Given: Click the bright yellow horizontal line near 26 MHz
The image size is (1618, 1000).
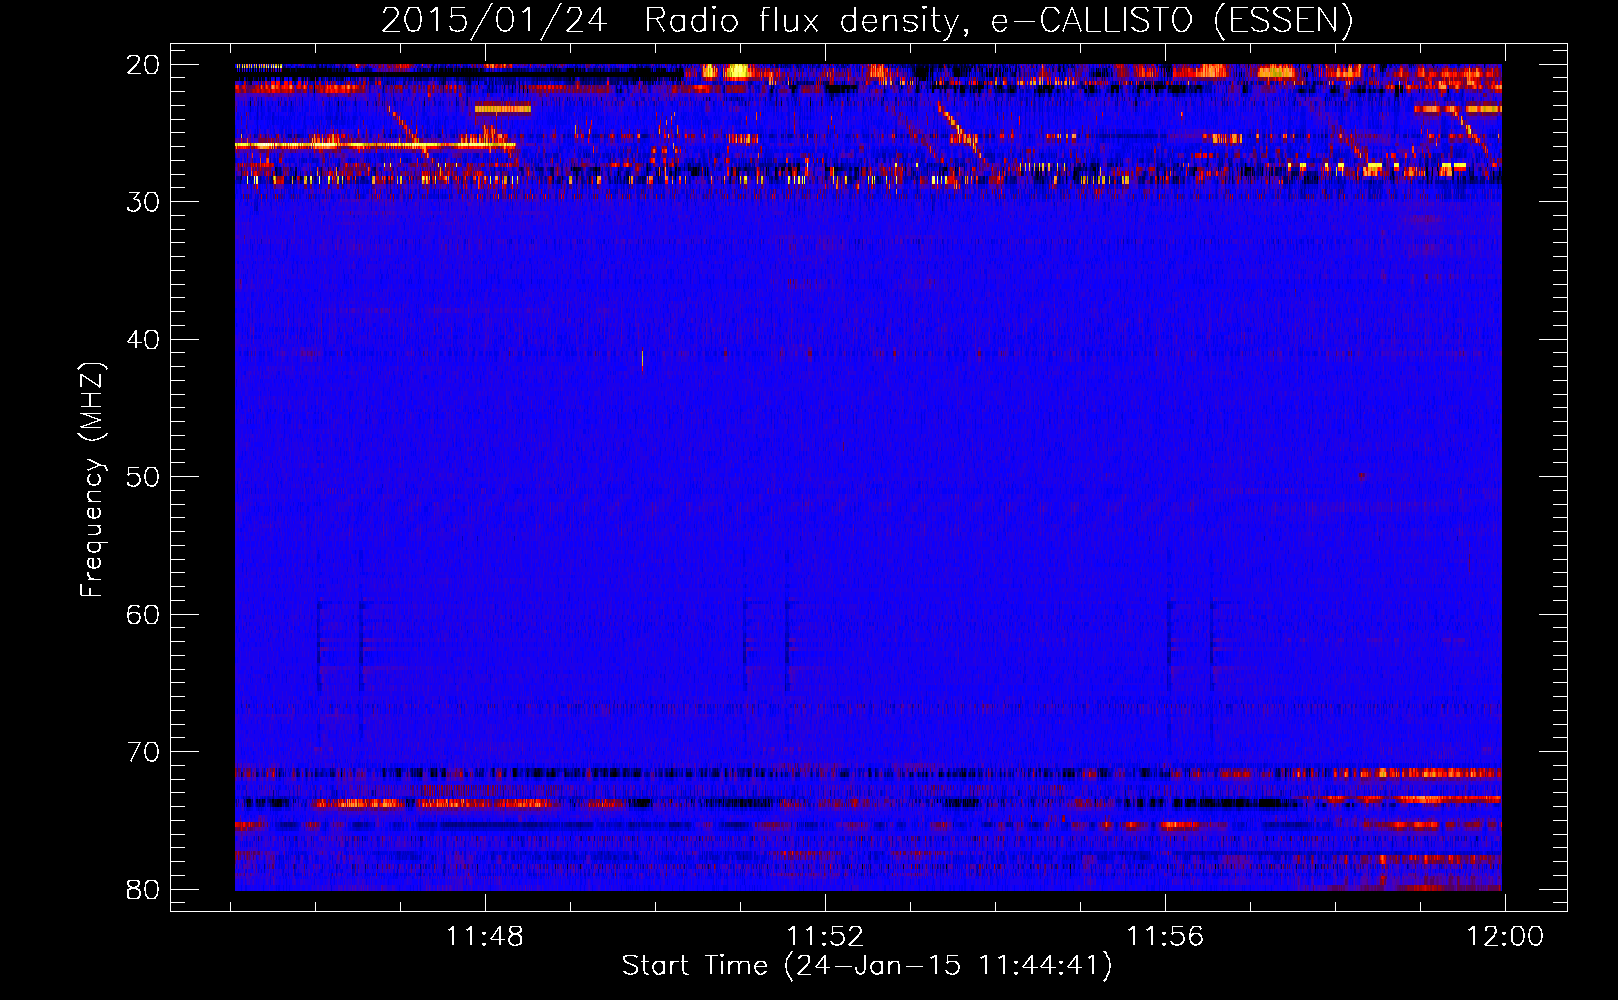Looking at the screenshot, I should coord(375,146).
